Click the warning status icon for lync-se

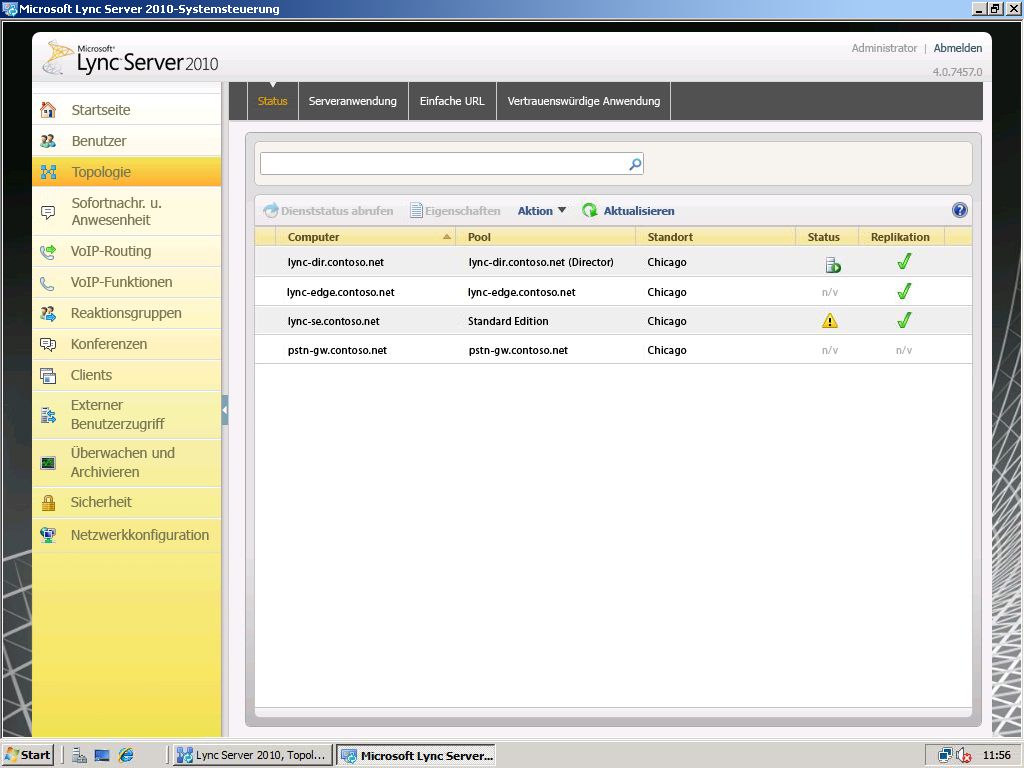(829, 321)
